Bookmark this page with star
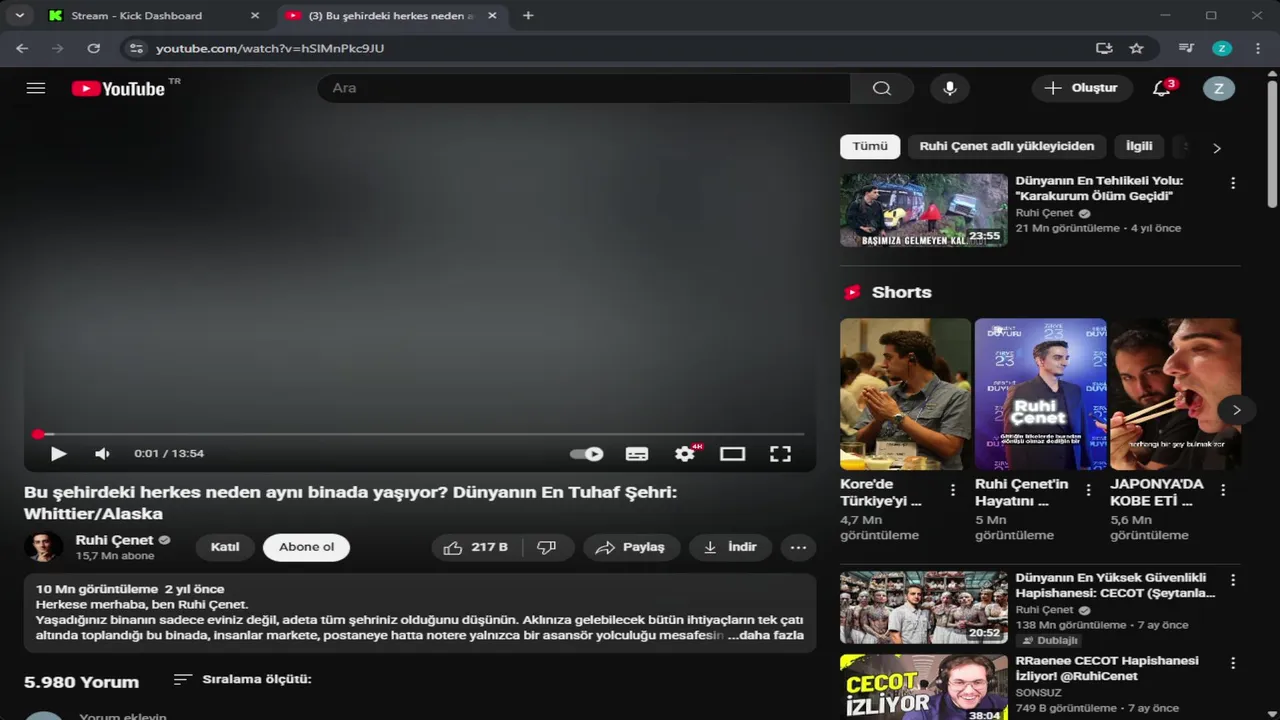Screen dimensions: 1280x720 click(1136, 48)
